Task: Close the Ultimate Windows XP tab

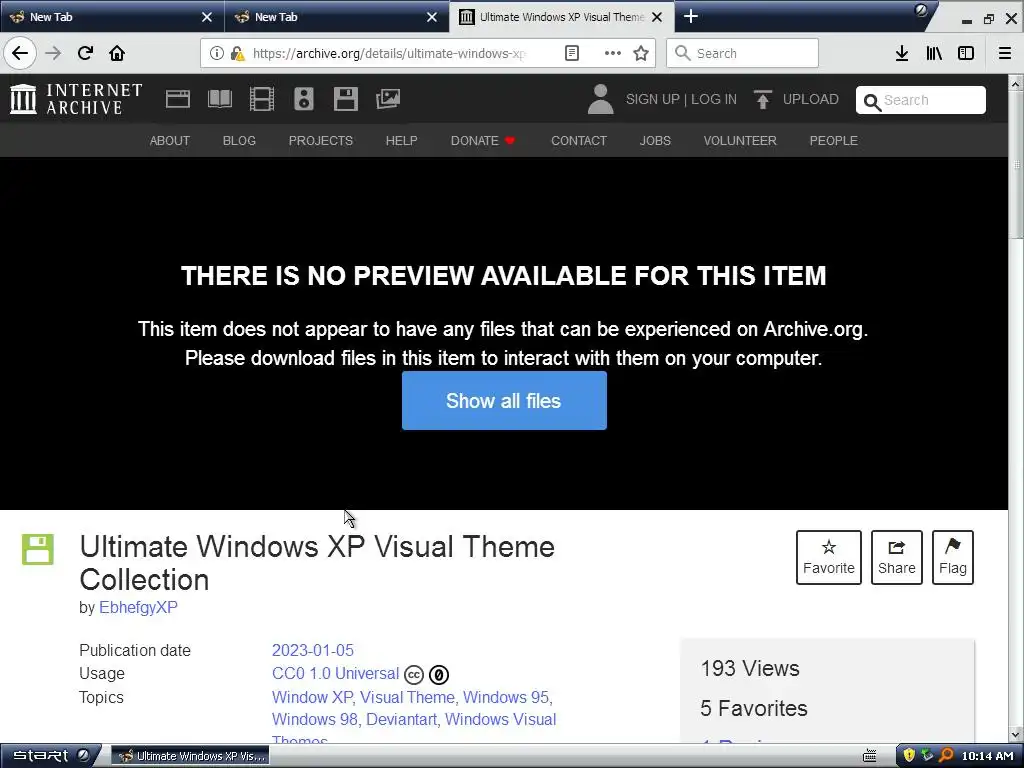Action: coord(658,17)
